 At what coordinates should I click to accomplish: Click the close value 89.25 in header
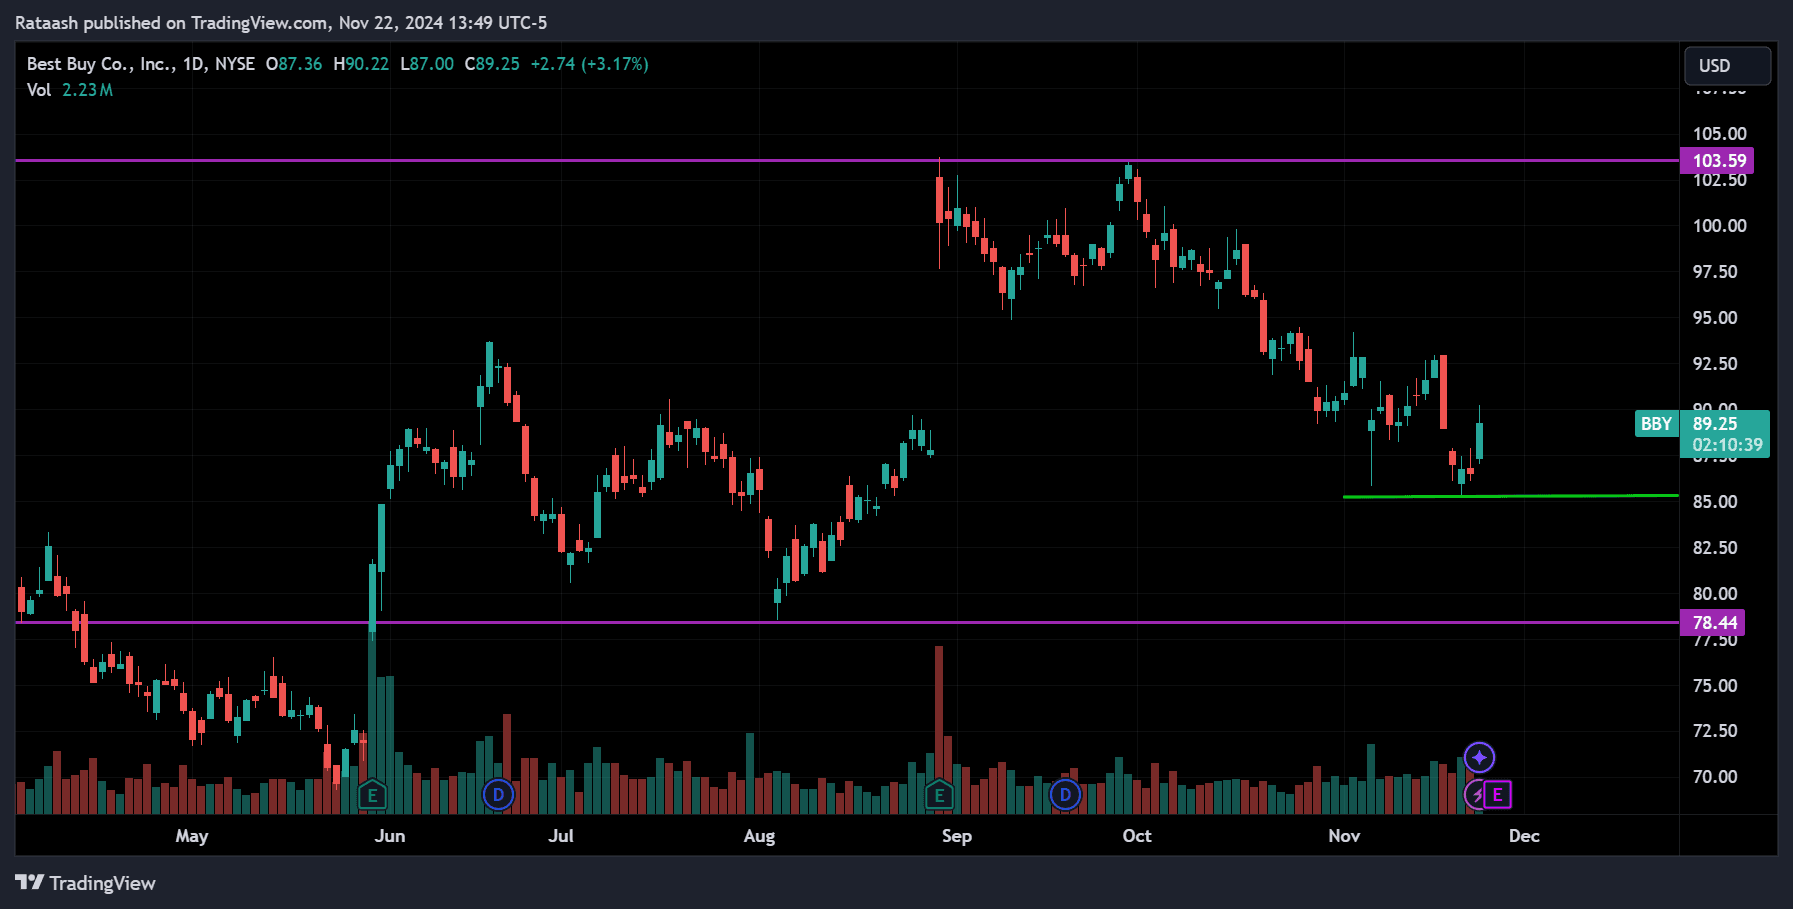(x=498, y=64)
